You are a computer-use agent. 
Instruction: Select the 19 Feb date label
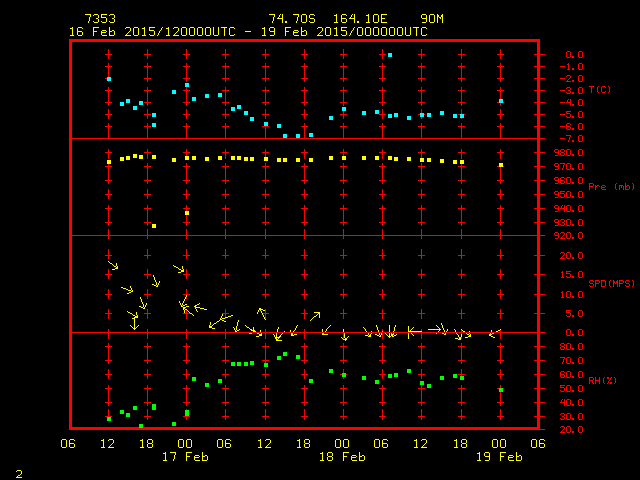point(499,457)
